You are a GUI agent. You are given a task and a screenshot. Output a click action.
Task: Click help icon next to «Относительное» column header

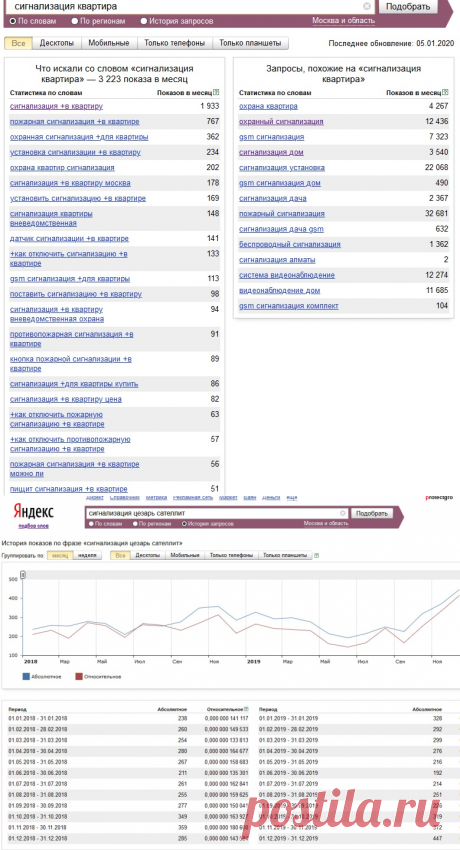tap(247, 709)
